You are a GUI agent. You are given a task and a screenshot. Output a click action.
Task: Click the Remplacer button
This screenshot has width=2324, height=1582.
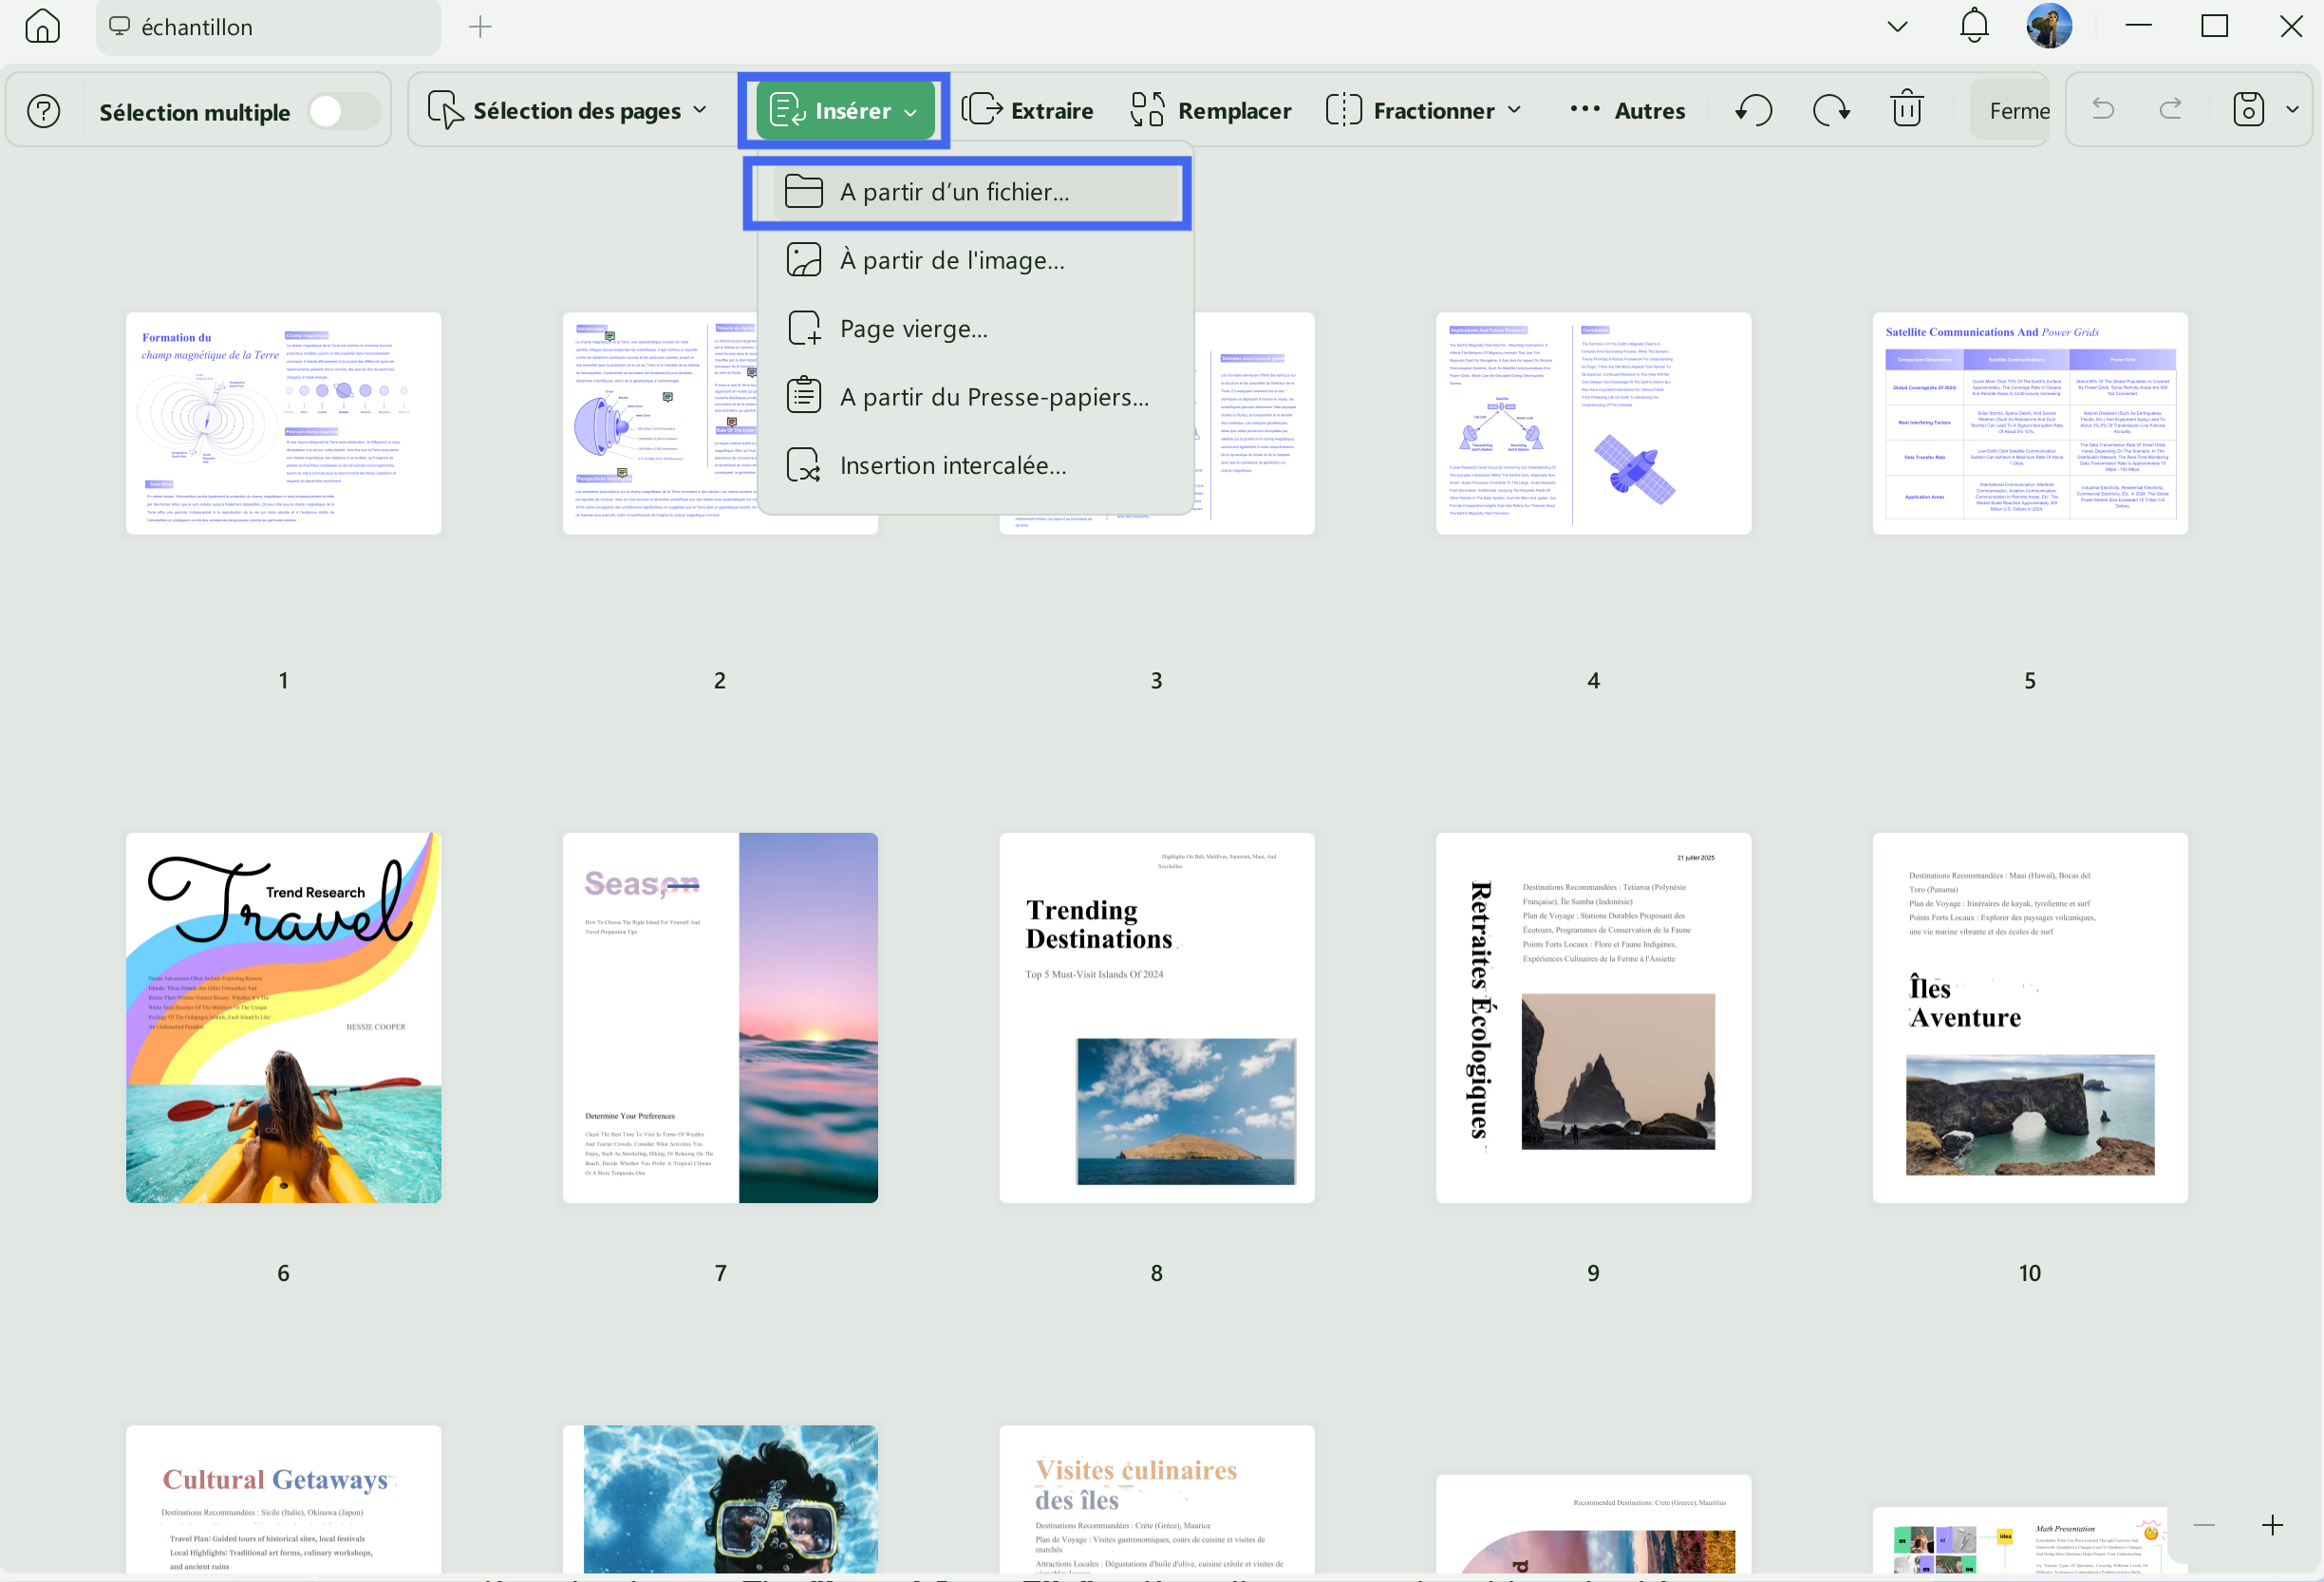coord(1210,110)
